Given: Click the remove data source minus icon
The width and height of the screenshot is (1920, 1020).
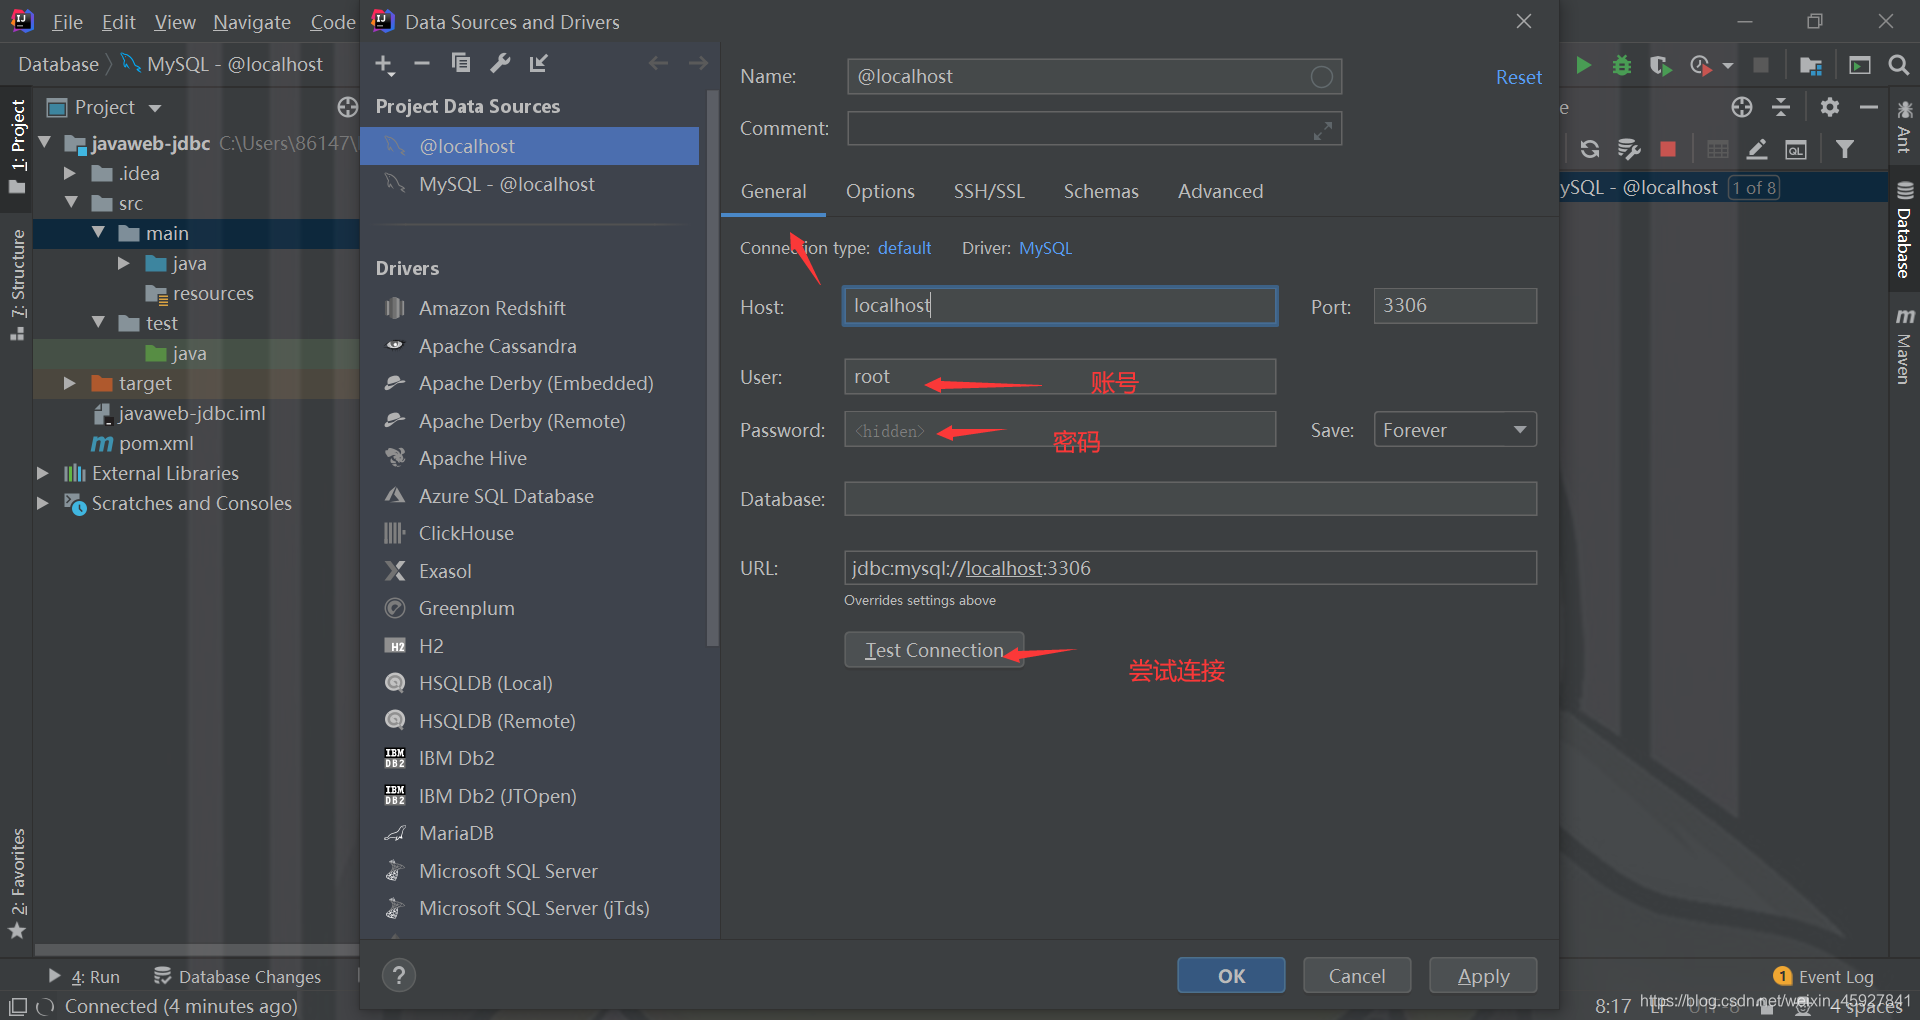Looking at the screenshot, I should point(422,63).
